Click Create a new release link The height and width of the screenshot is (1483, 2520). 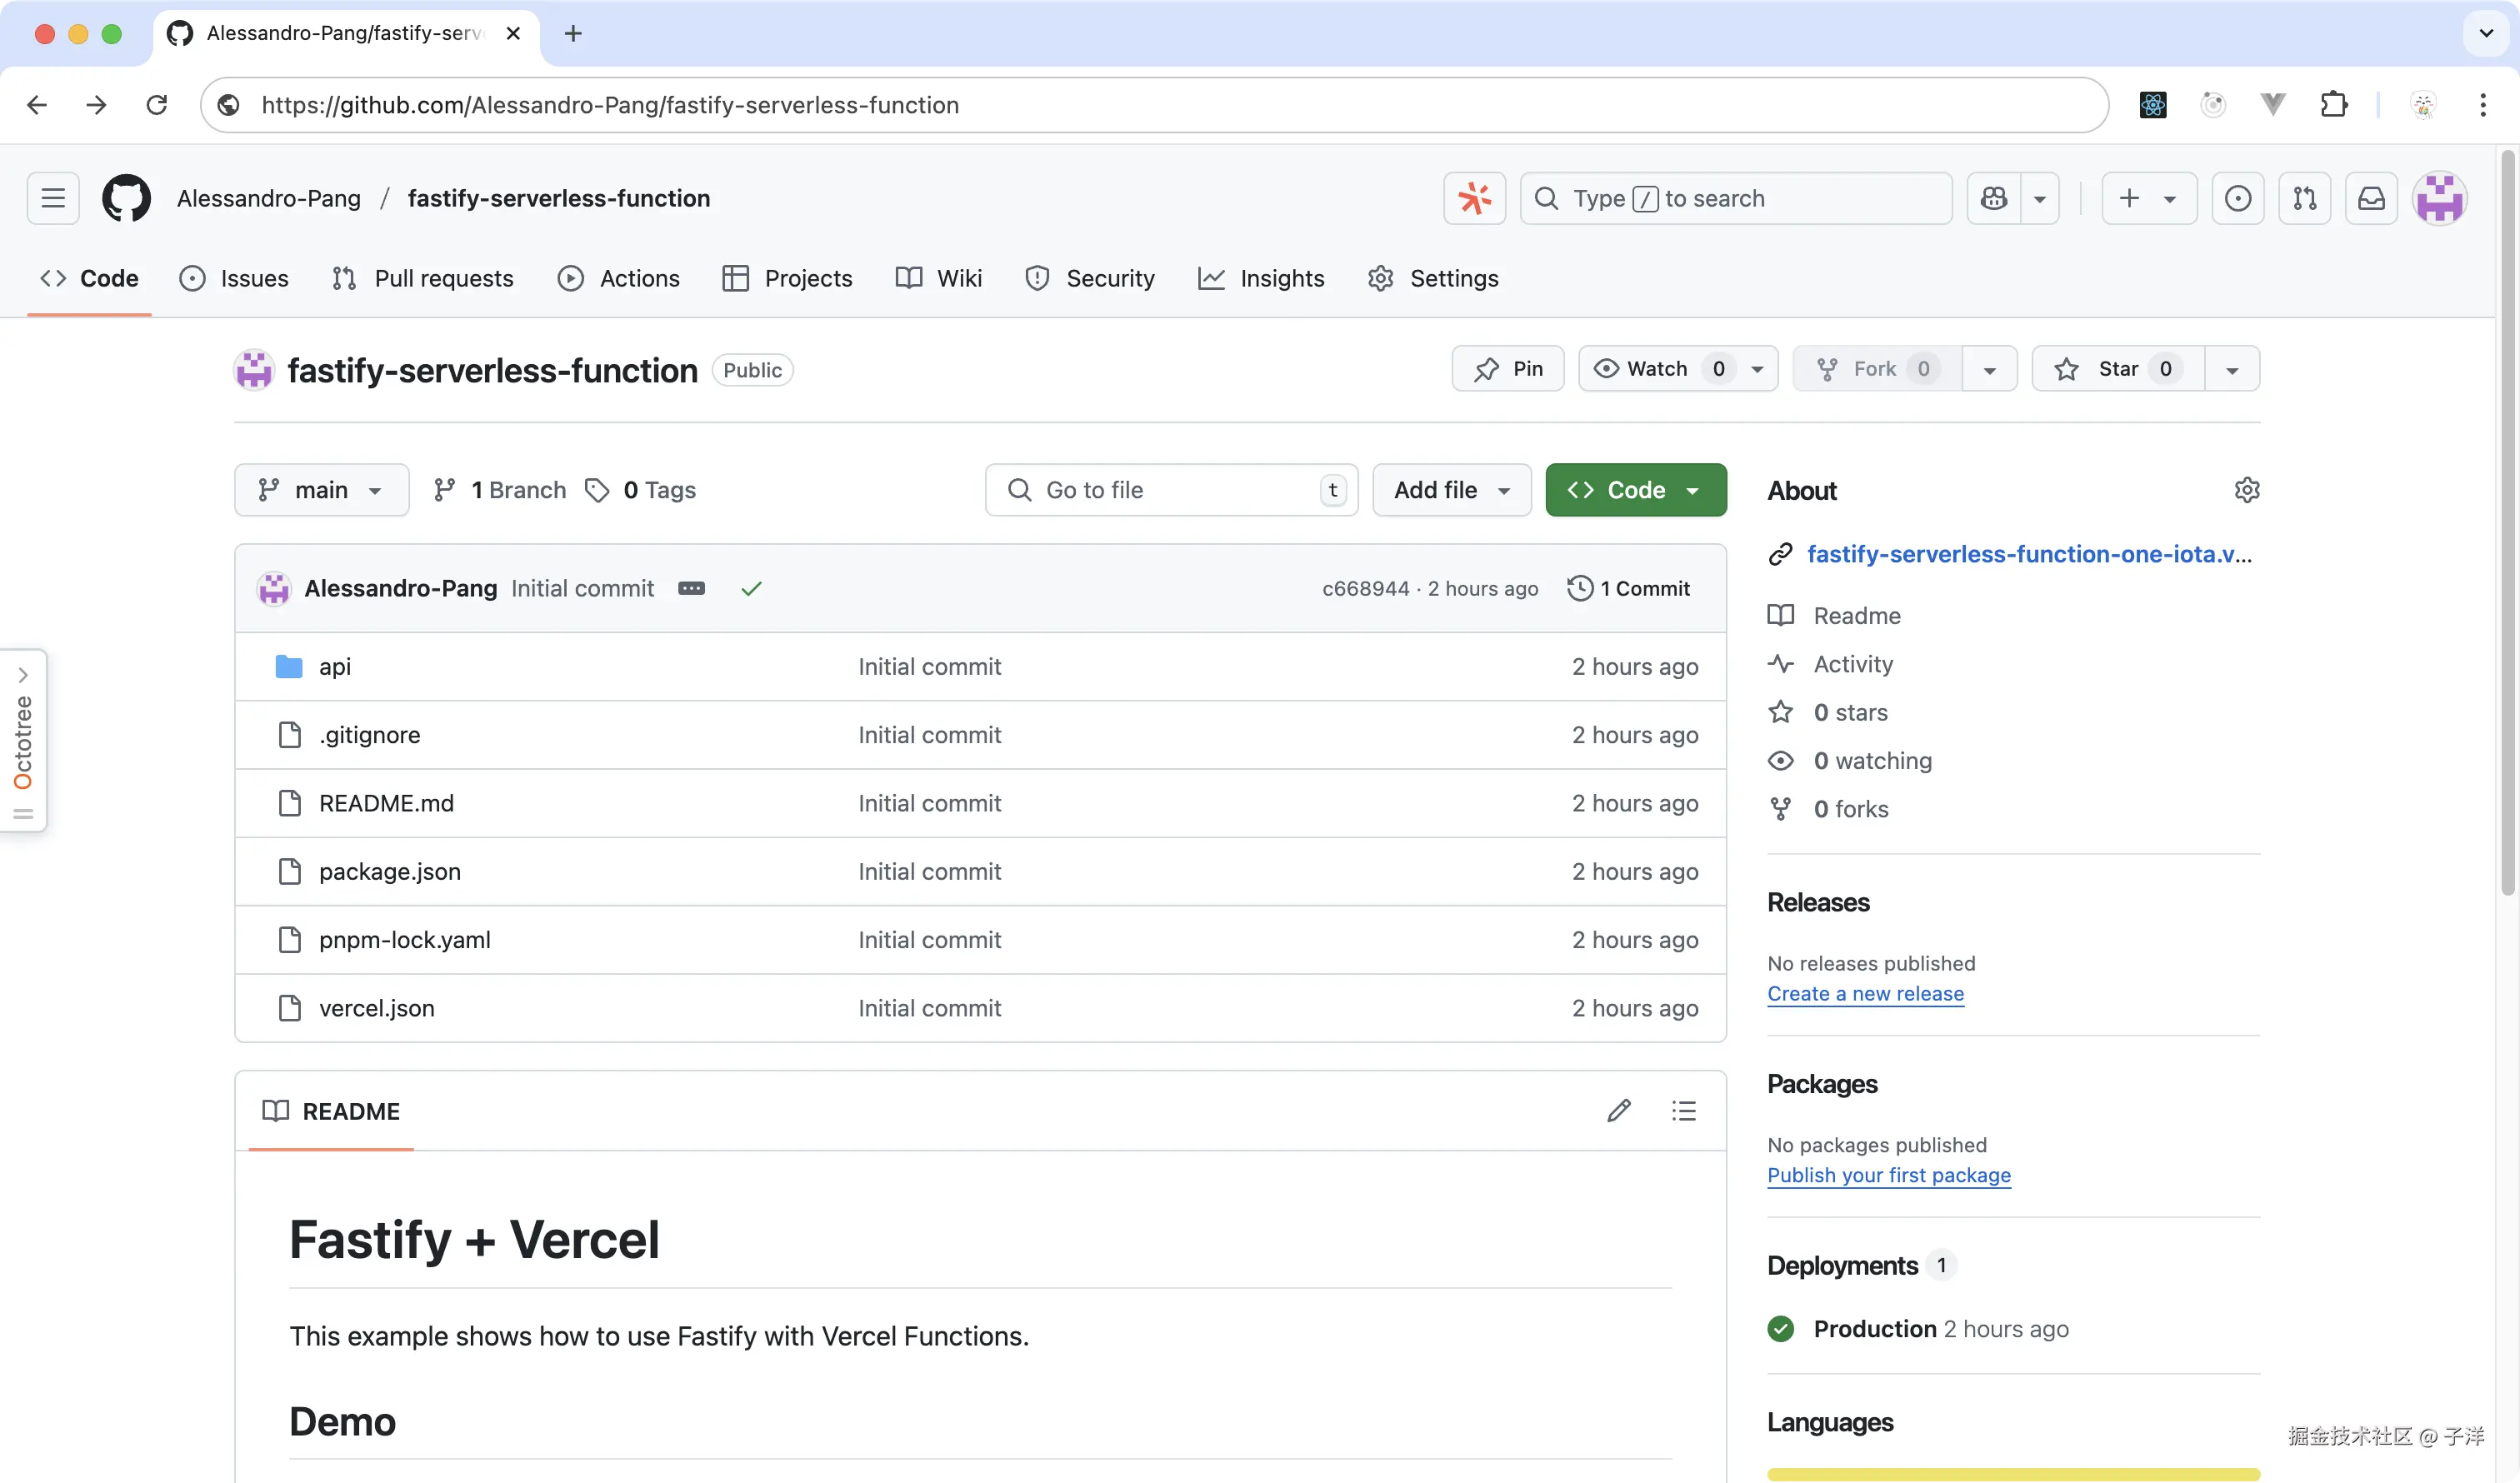[x=1865, y=993]
